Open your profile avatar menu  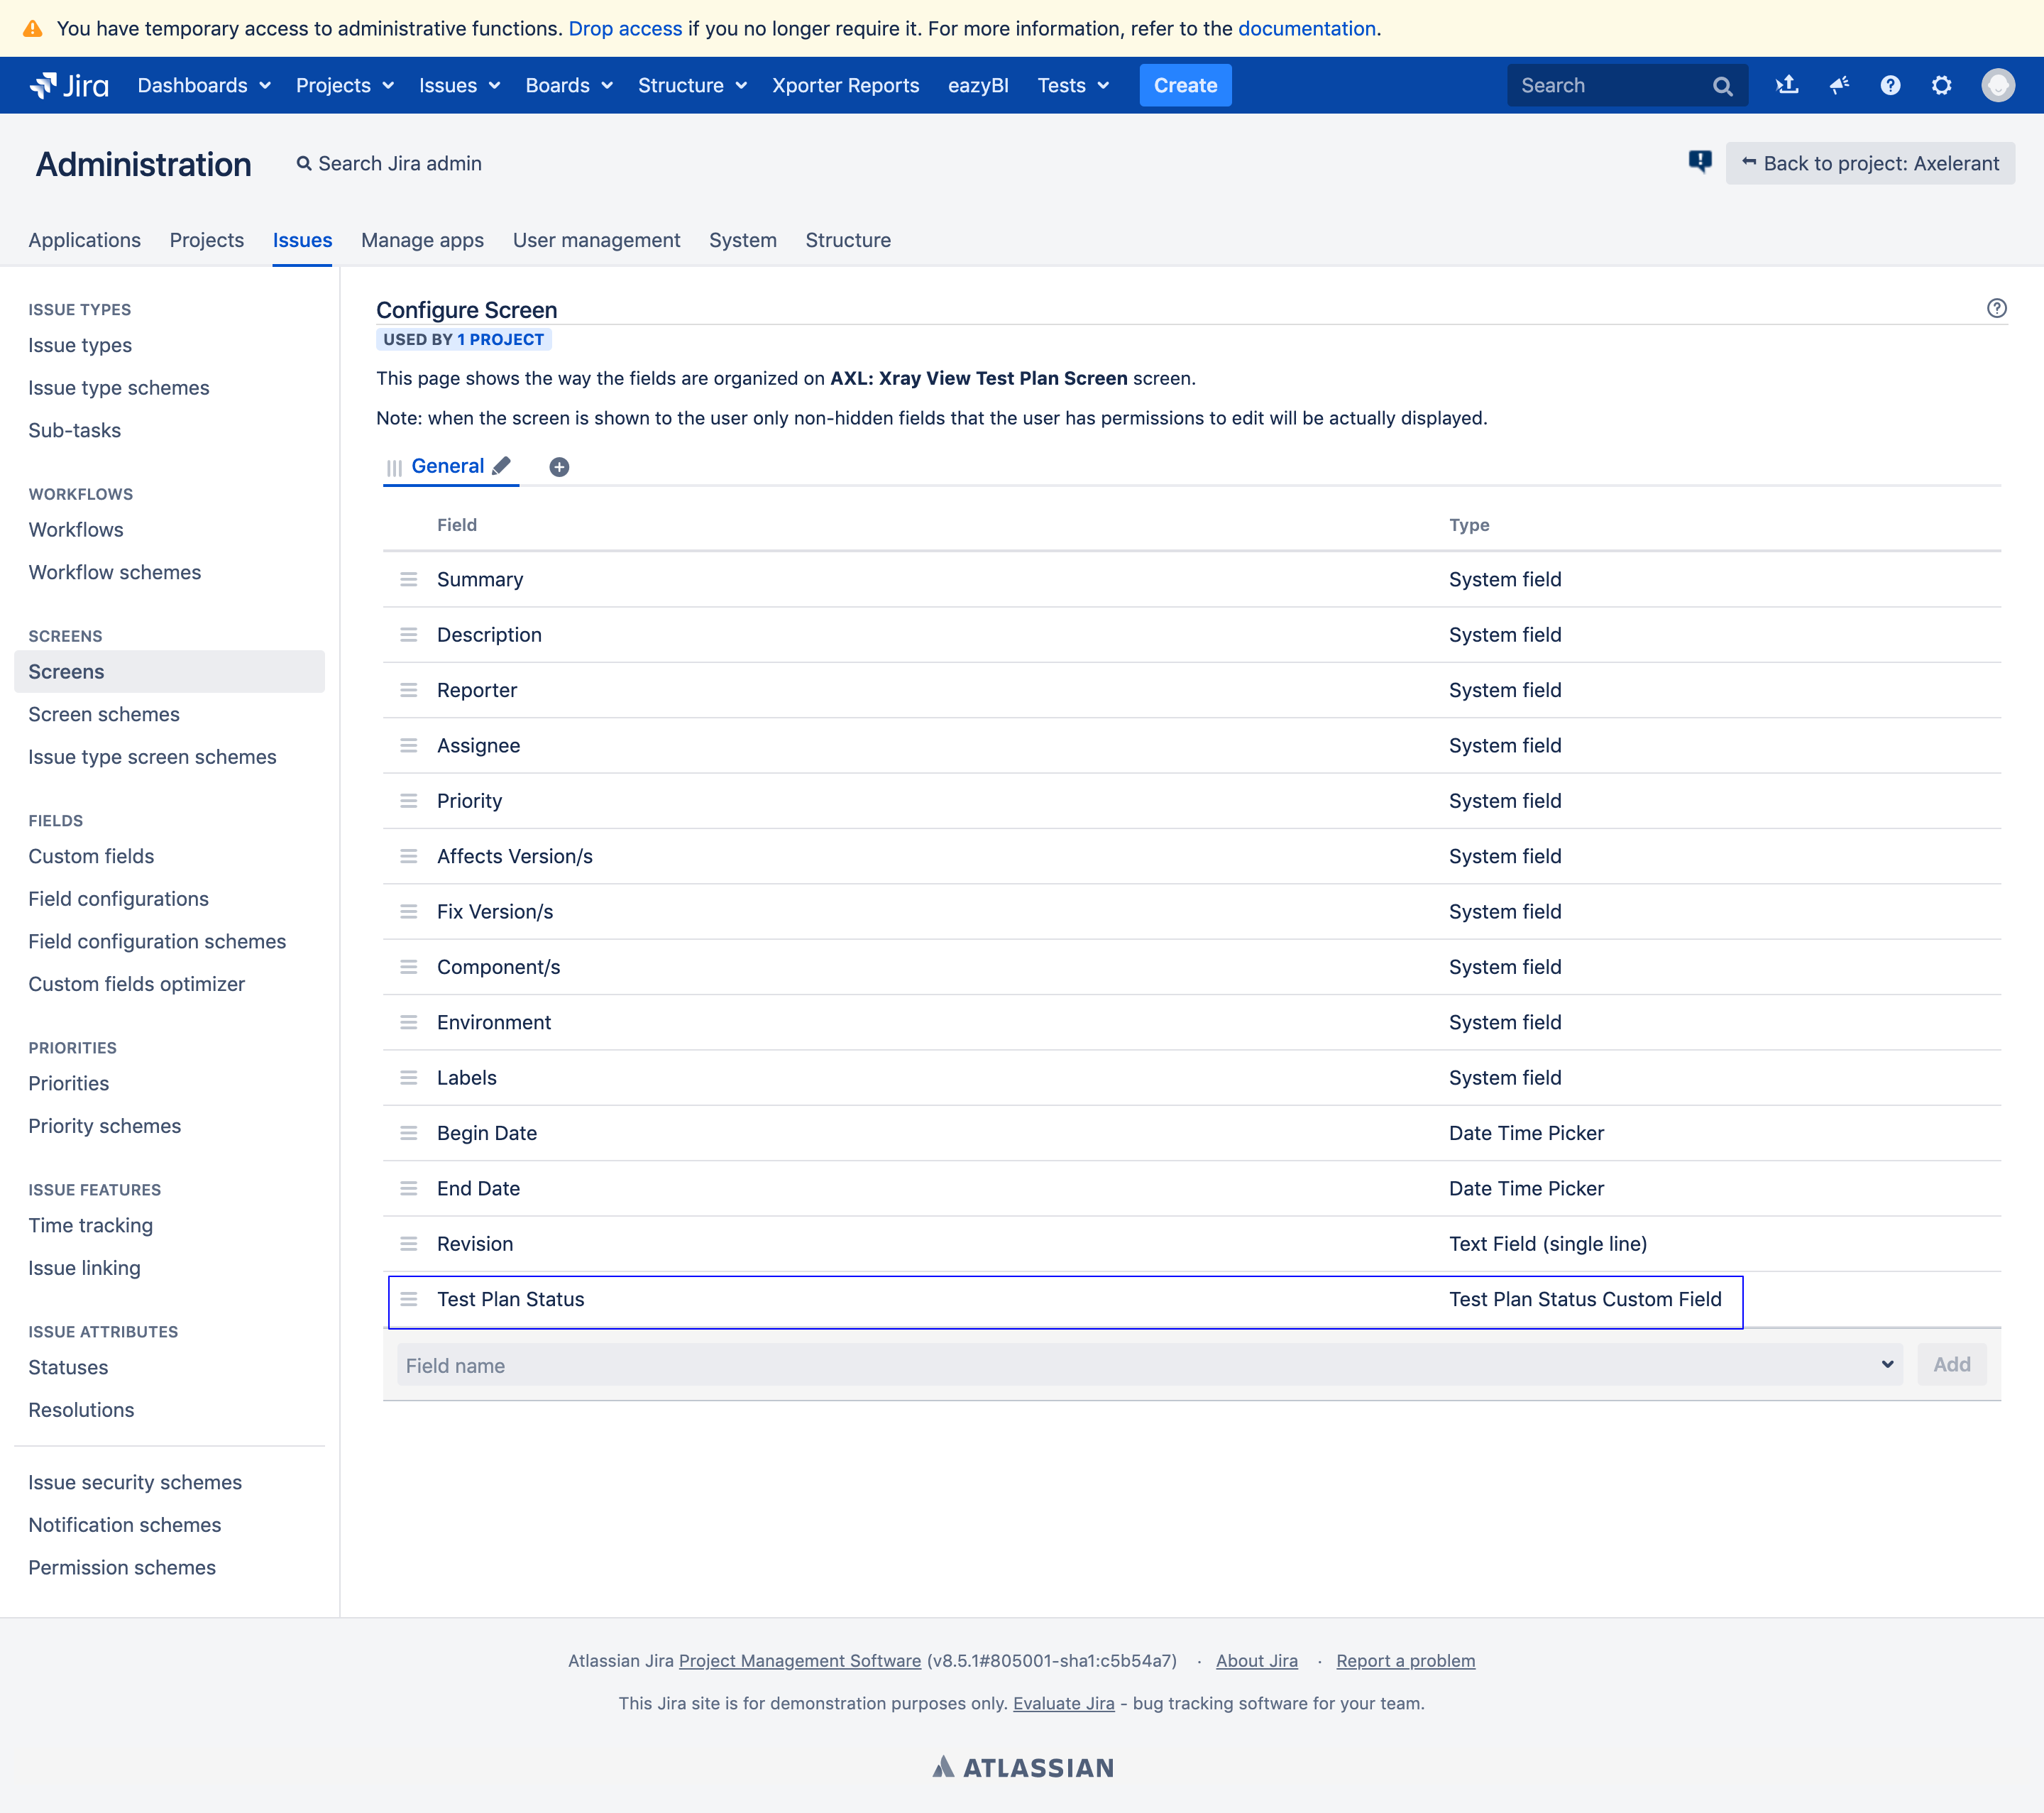1999,85
